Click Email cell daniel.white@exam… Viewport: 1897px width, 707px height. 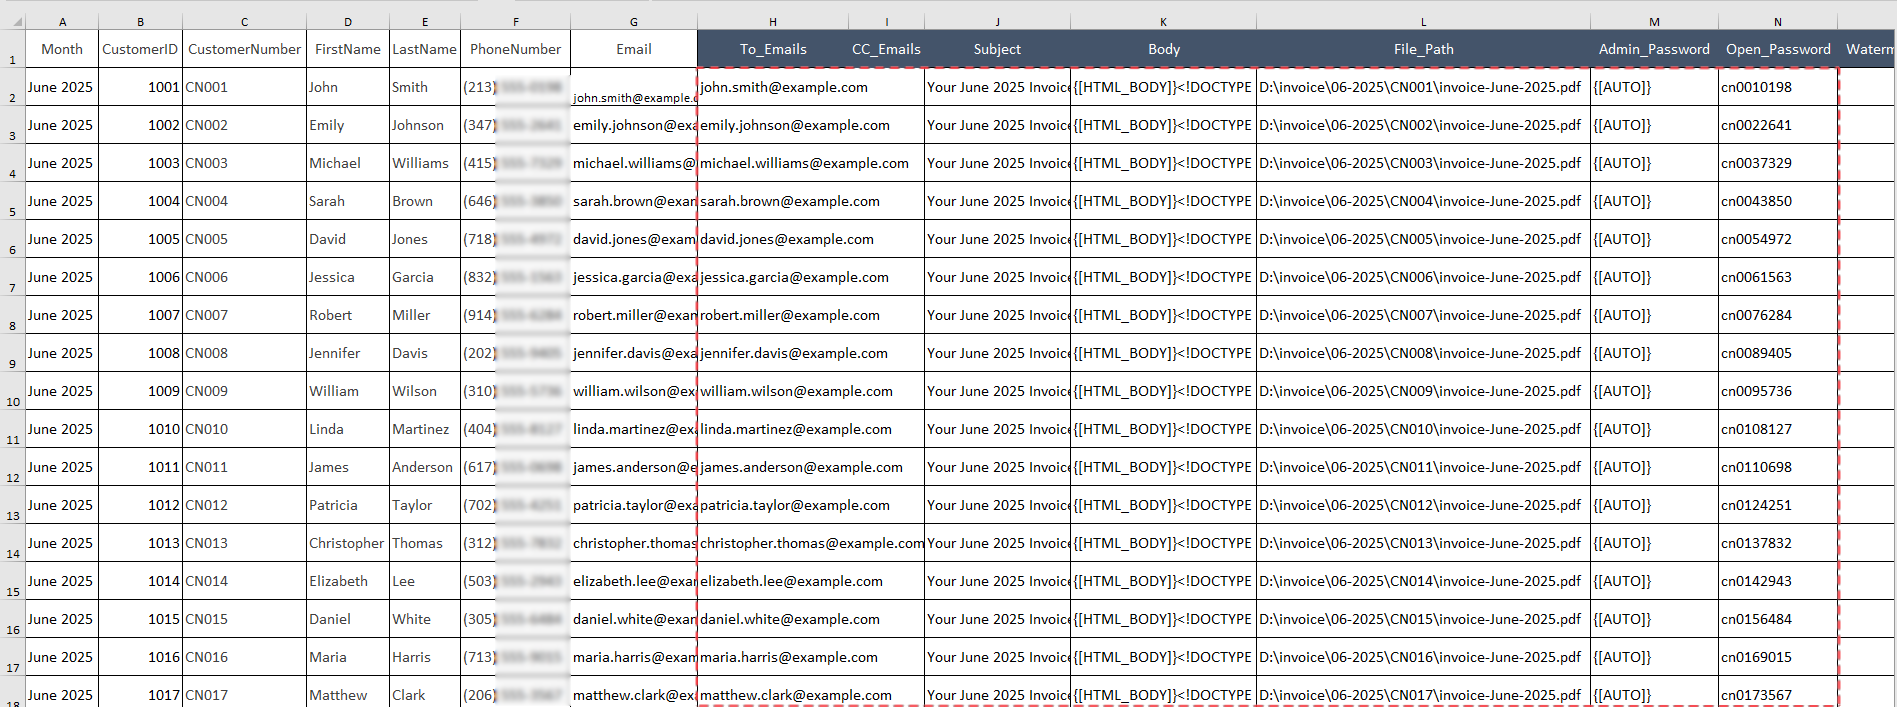[634, 619]
